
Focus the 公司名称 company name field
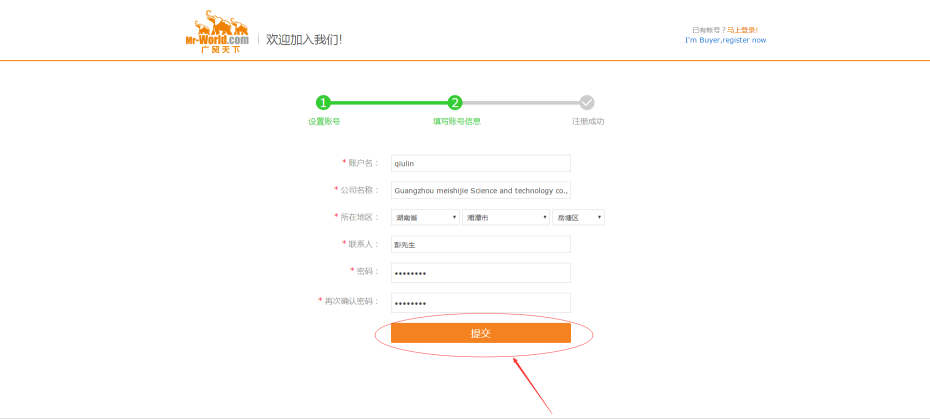click(x=480, y=190)
